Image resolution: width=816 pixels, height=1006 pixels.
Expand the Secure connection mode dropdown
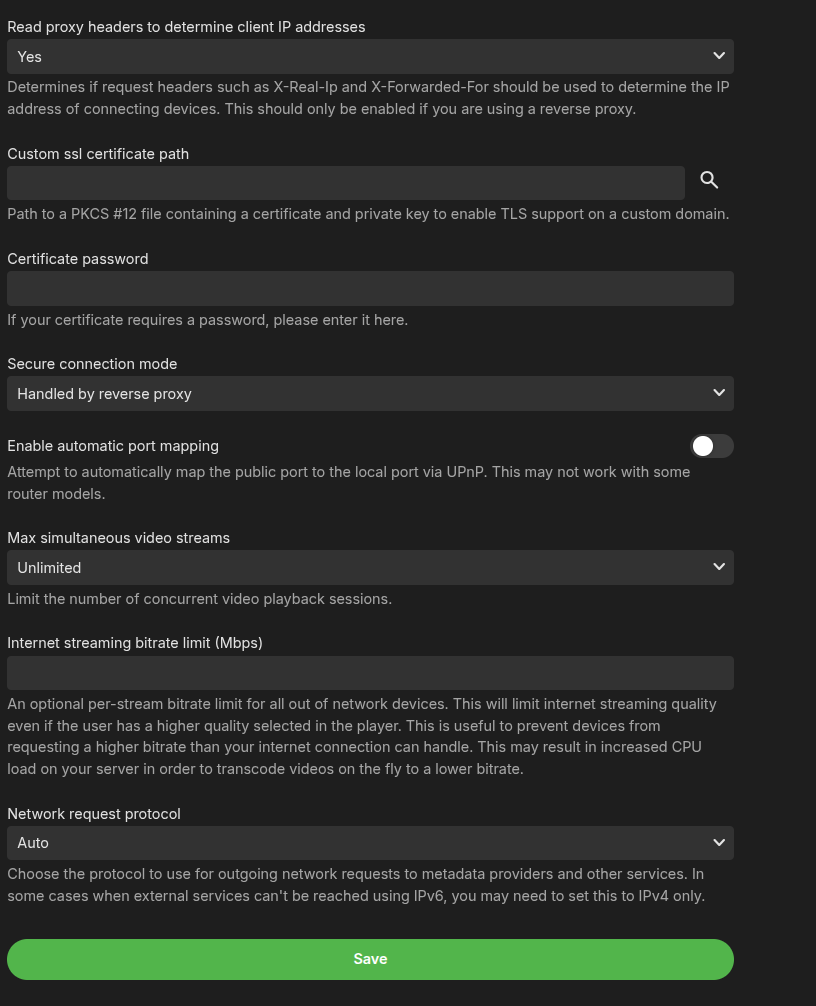(370, 394)
